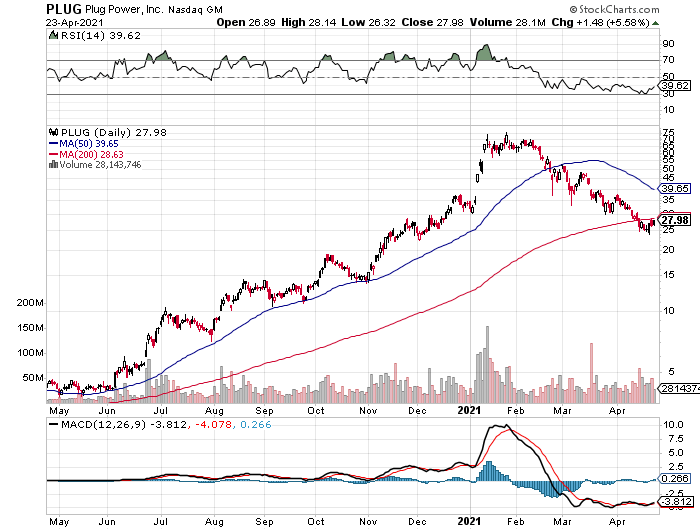Click the volume bars icon in legend

coord(53,164)
